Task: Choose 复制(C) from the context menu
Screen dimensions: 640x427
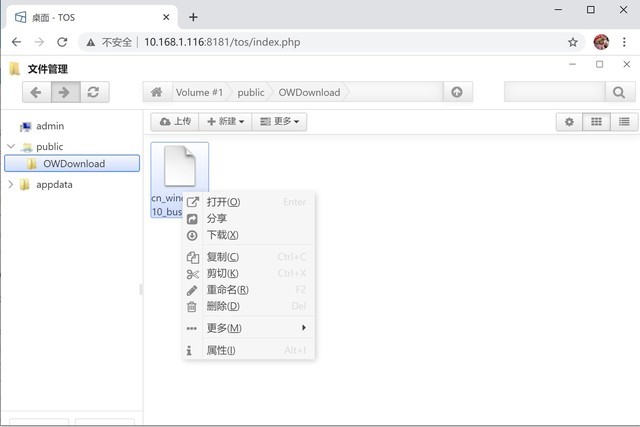Action: point(249,257)
